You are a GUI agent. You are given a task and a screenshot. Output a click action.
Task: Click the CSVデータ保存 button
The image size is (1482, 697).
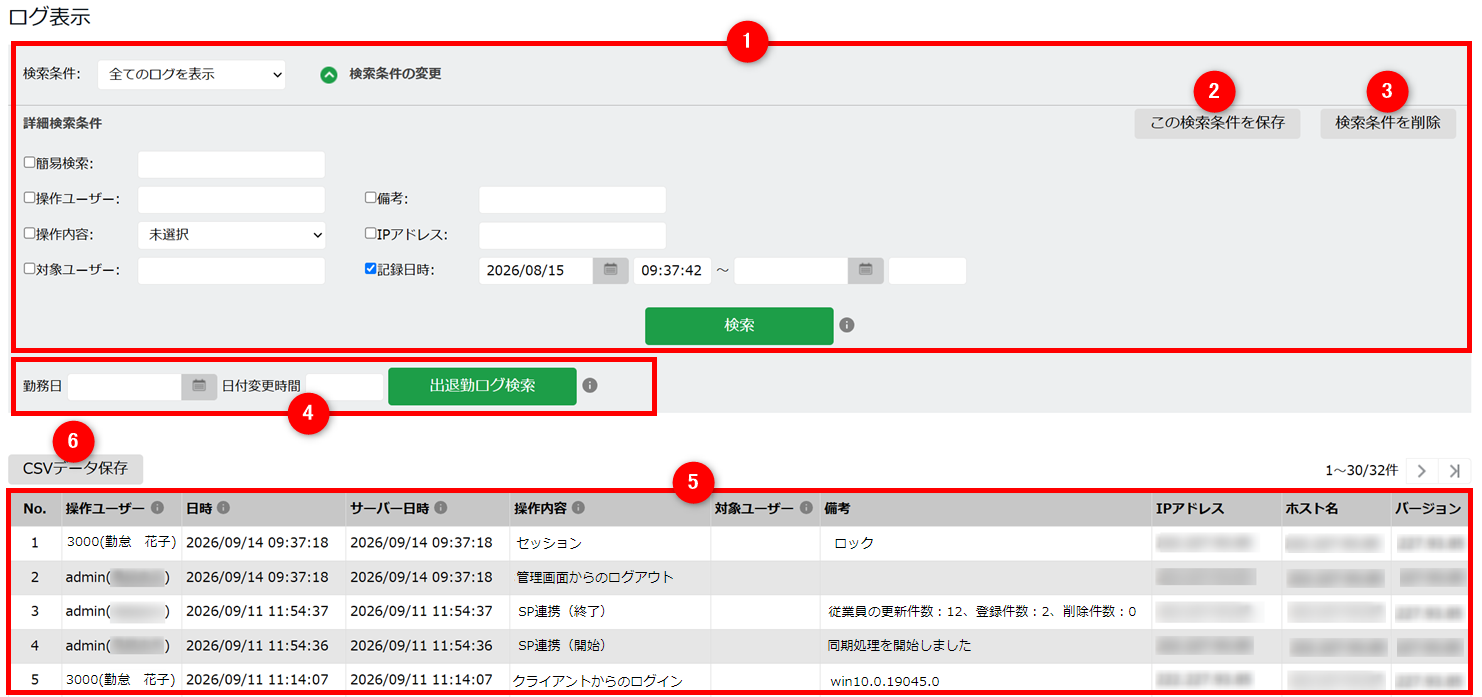pyautogui.click(x=75, y=469)
